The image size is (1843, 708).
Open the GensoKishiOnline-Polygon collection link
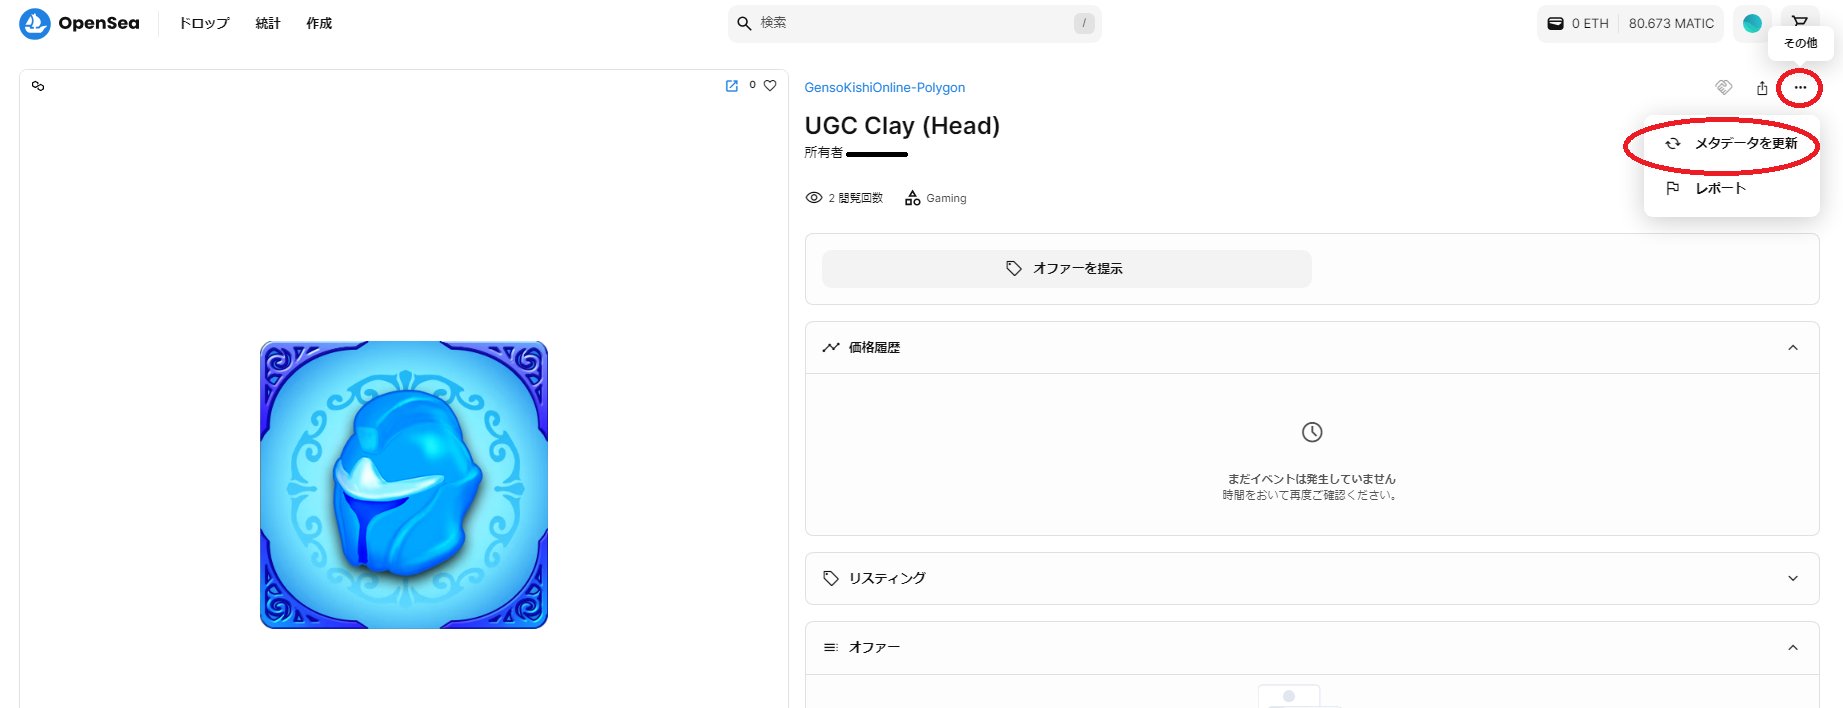point(884,88)
